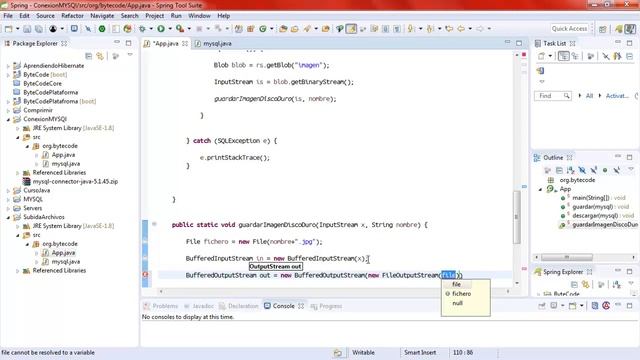Viewport: 640px width, 360px height.
Task: Click the Link with Editor icon in Spring Explorer
Action: tap(586, 284)
